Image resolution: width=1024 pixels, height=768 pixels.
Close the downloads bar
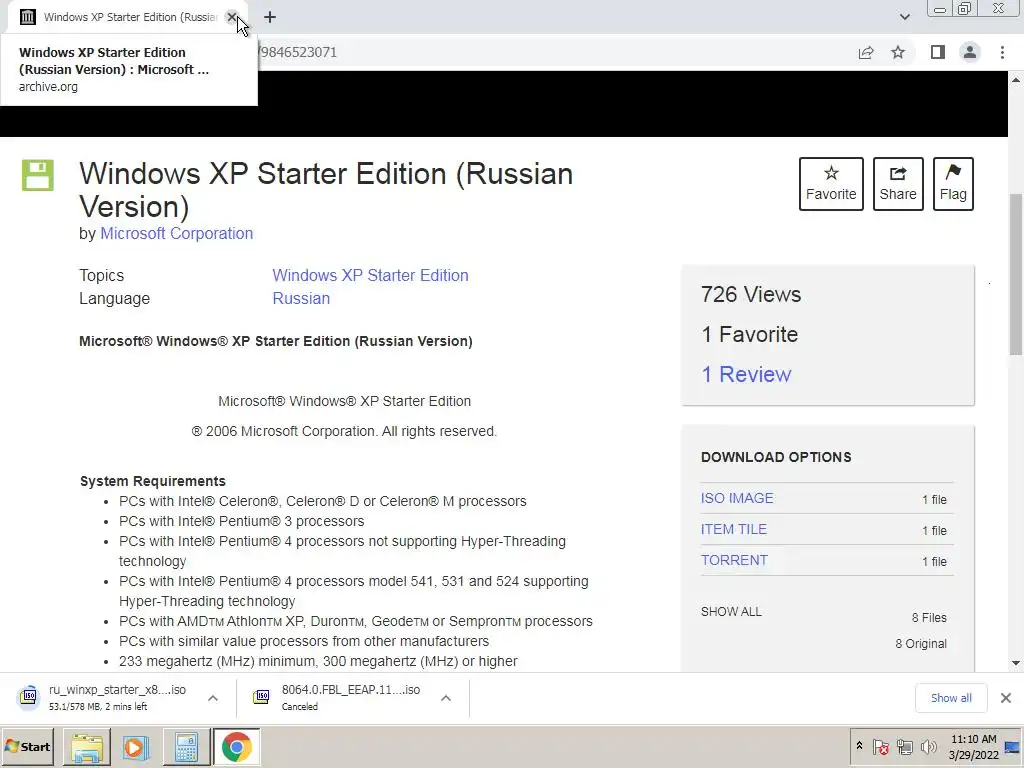[1006, 698]
